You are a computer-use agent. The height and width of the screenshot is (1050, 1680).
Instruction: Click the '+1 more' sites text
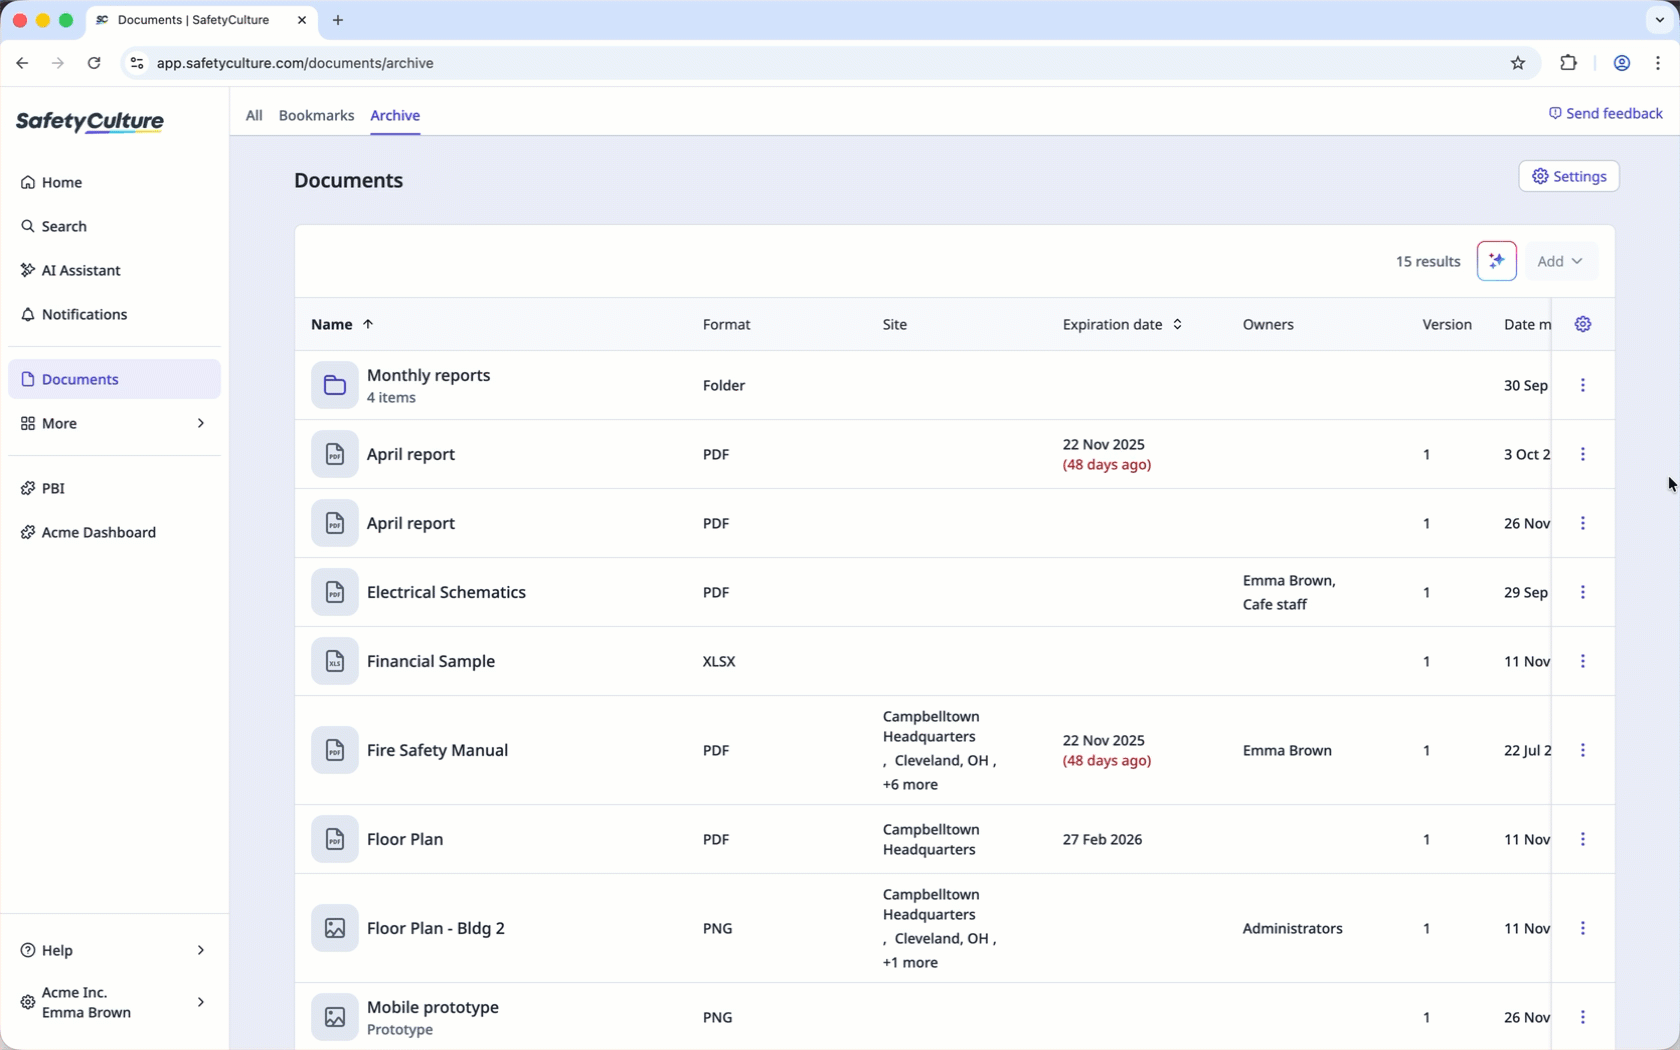(910, 963)
